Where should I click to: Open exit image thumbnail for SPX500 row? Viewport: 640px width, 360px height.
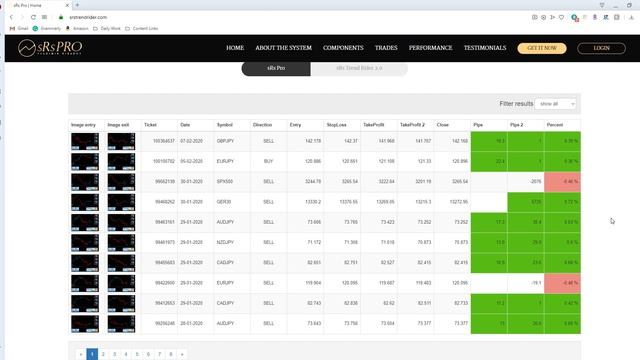pyautogui.click(x=121, y=182)
